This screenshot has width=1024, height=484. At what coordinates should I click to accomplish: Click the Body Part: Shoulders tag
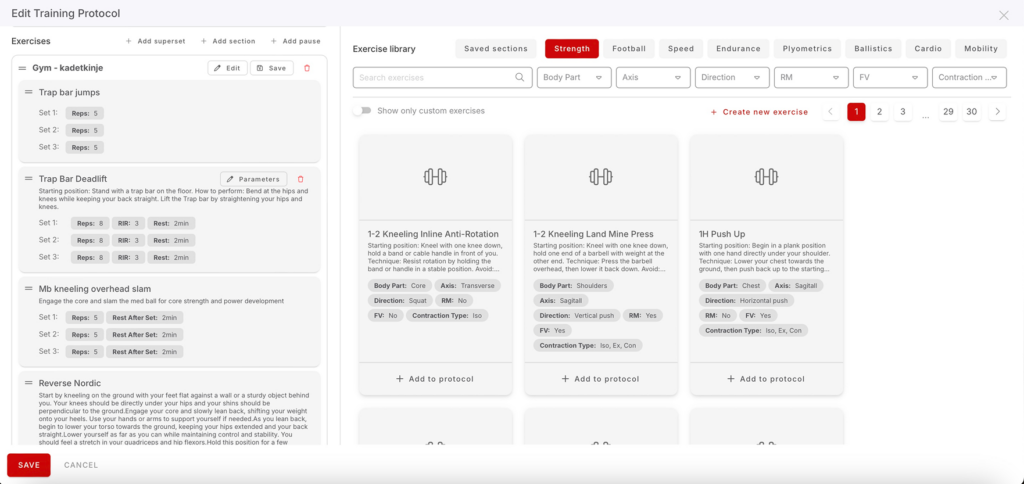[x=573, y=285]
